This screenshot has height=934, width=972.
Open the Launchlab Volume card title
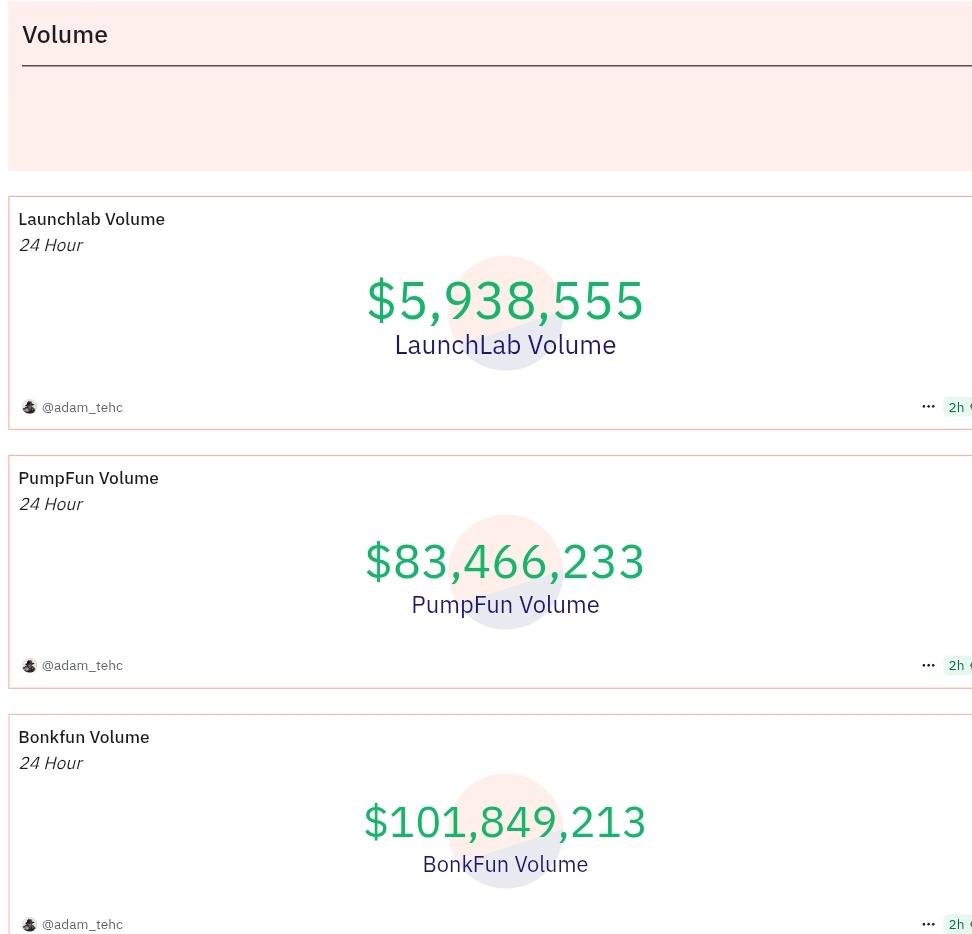[92, 219]
